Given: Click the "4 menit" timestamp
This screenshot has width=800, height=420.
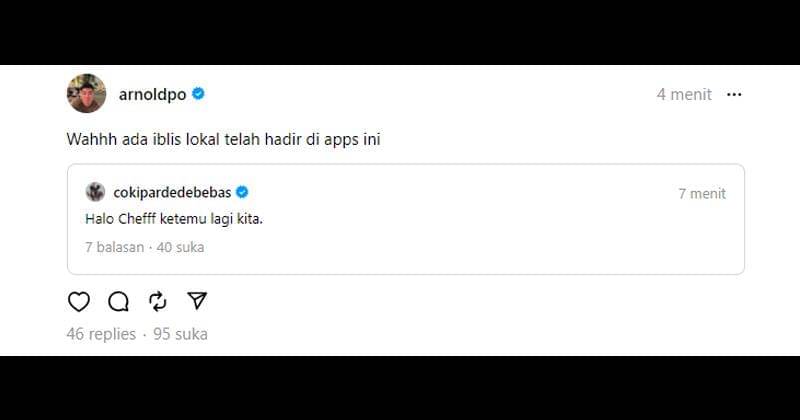Looking at the screenshot, I should pos(684,94).
